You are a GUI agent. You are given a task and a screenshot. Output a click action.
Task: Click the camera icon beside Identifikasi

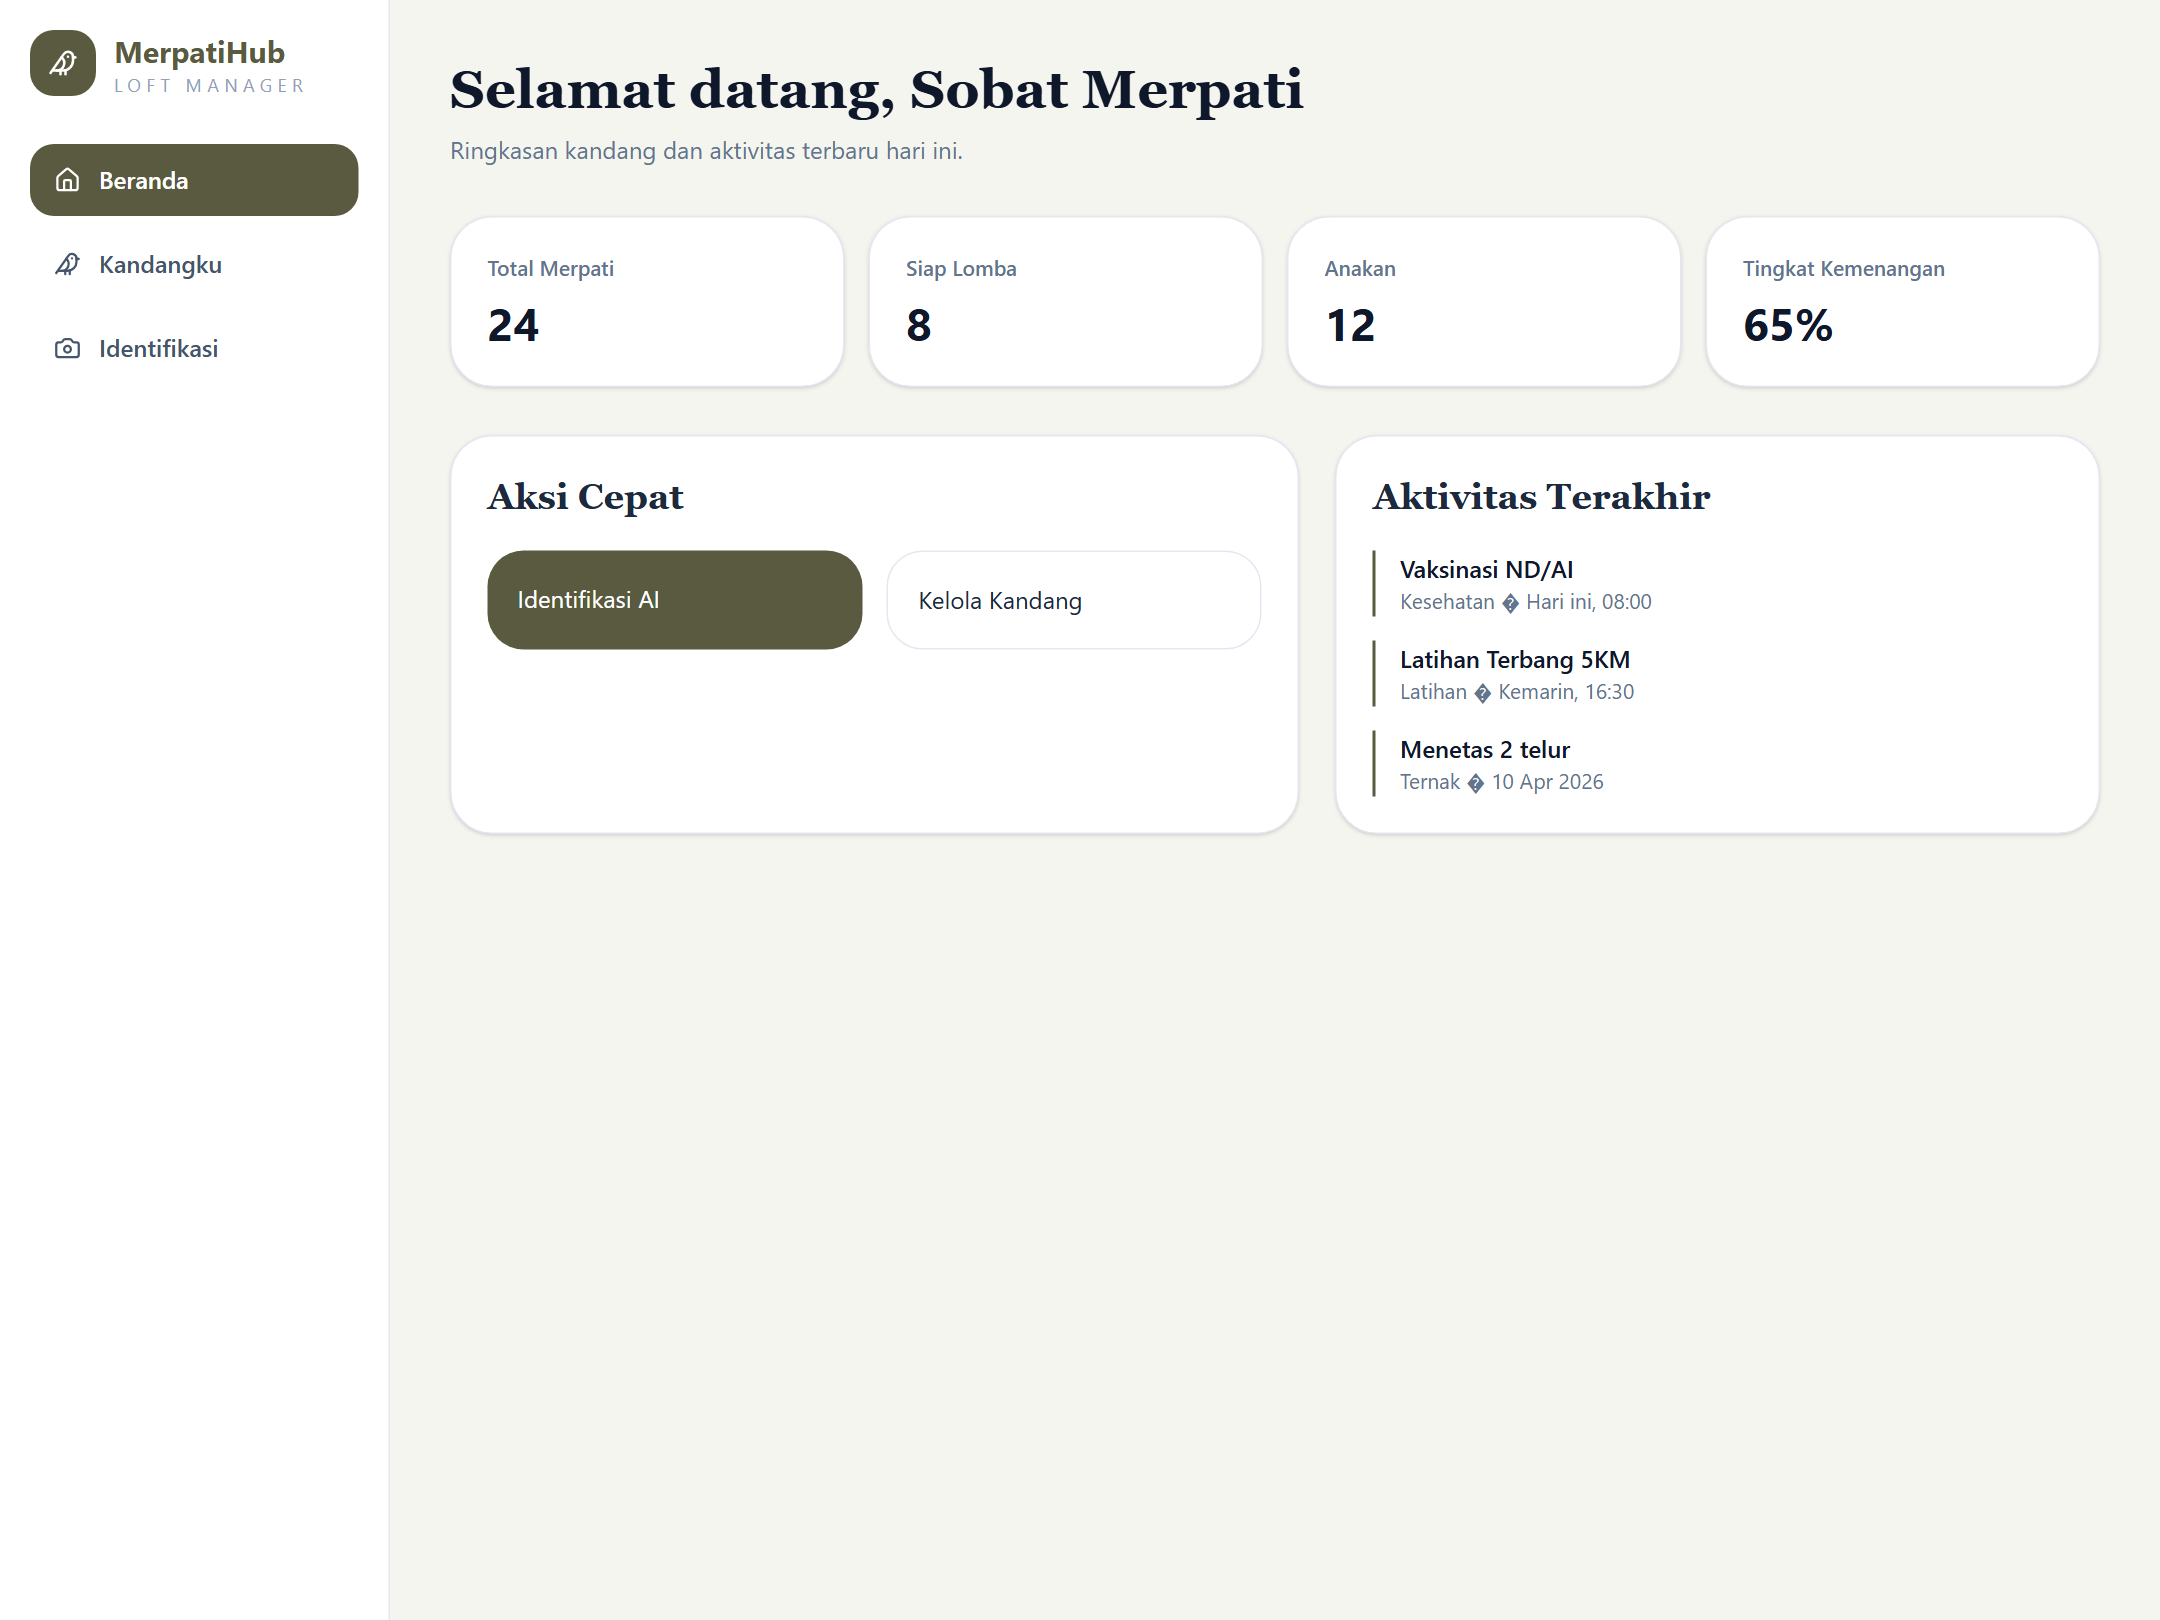pyautogui.click(x=66, y=348)
